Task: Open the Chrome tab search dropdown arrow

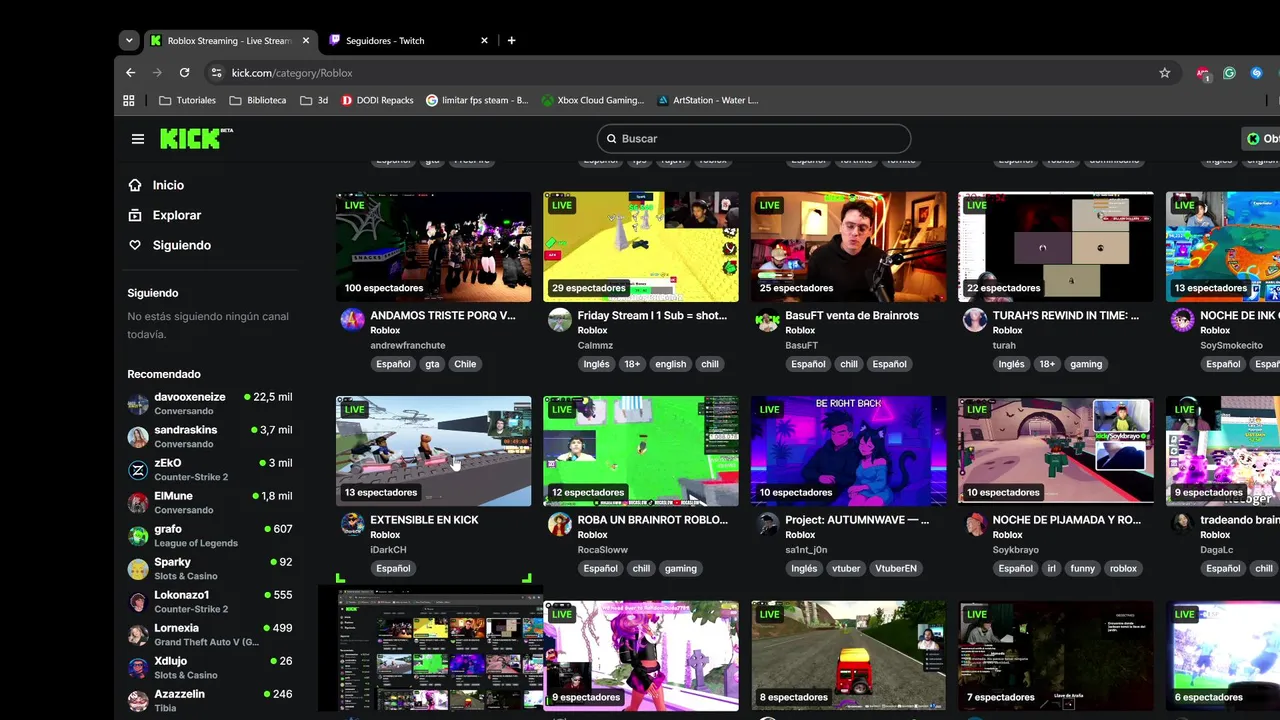Action: (x=129, y=41)
